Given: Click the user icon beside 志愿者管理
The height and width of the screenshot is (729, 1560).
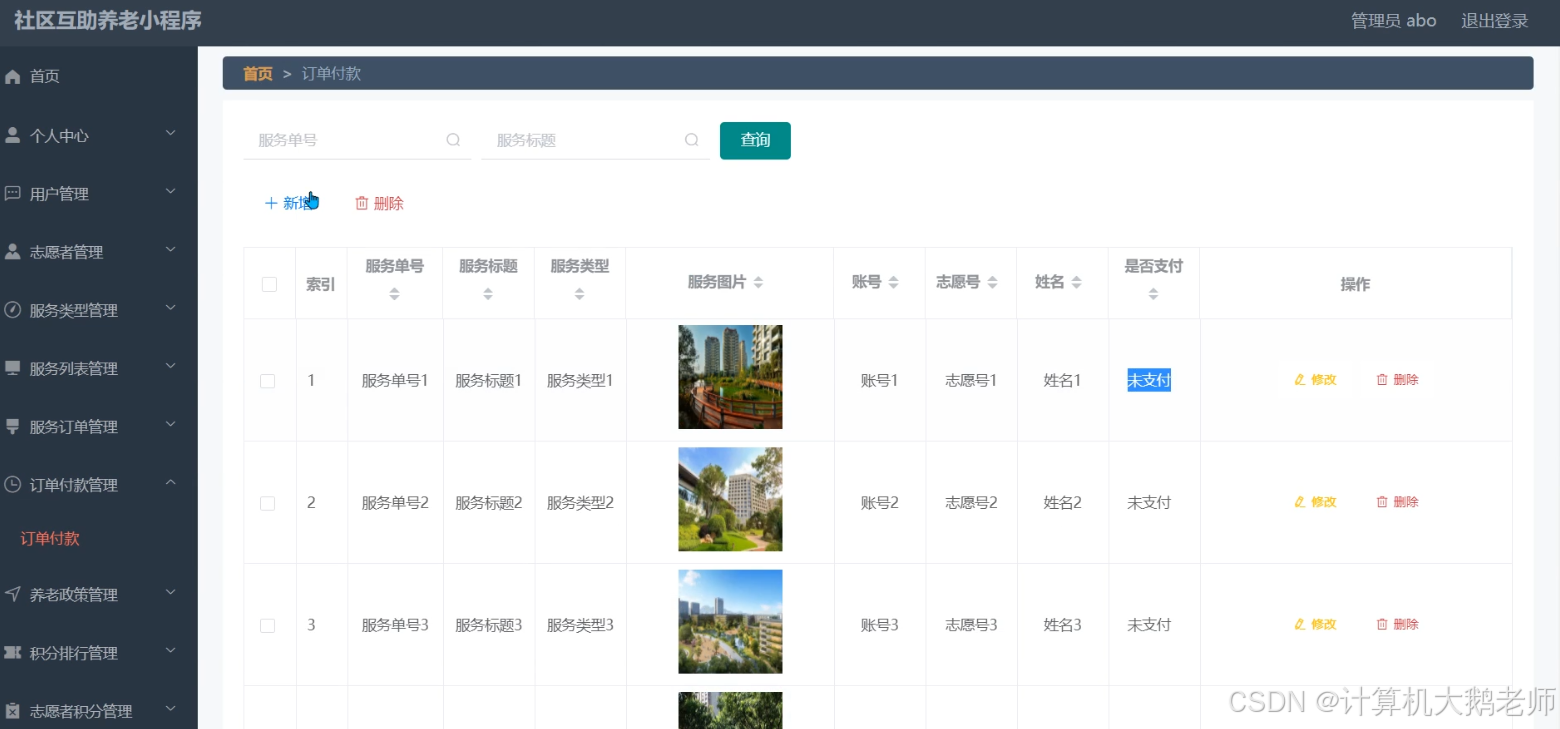Looking at the screenshot, I should [x=13, y=251].
